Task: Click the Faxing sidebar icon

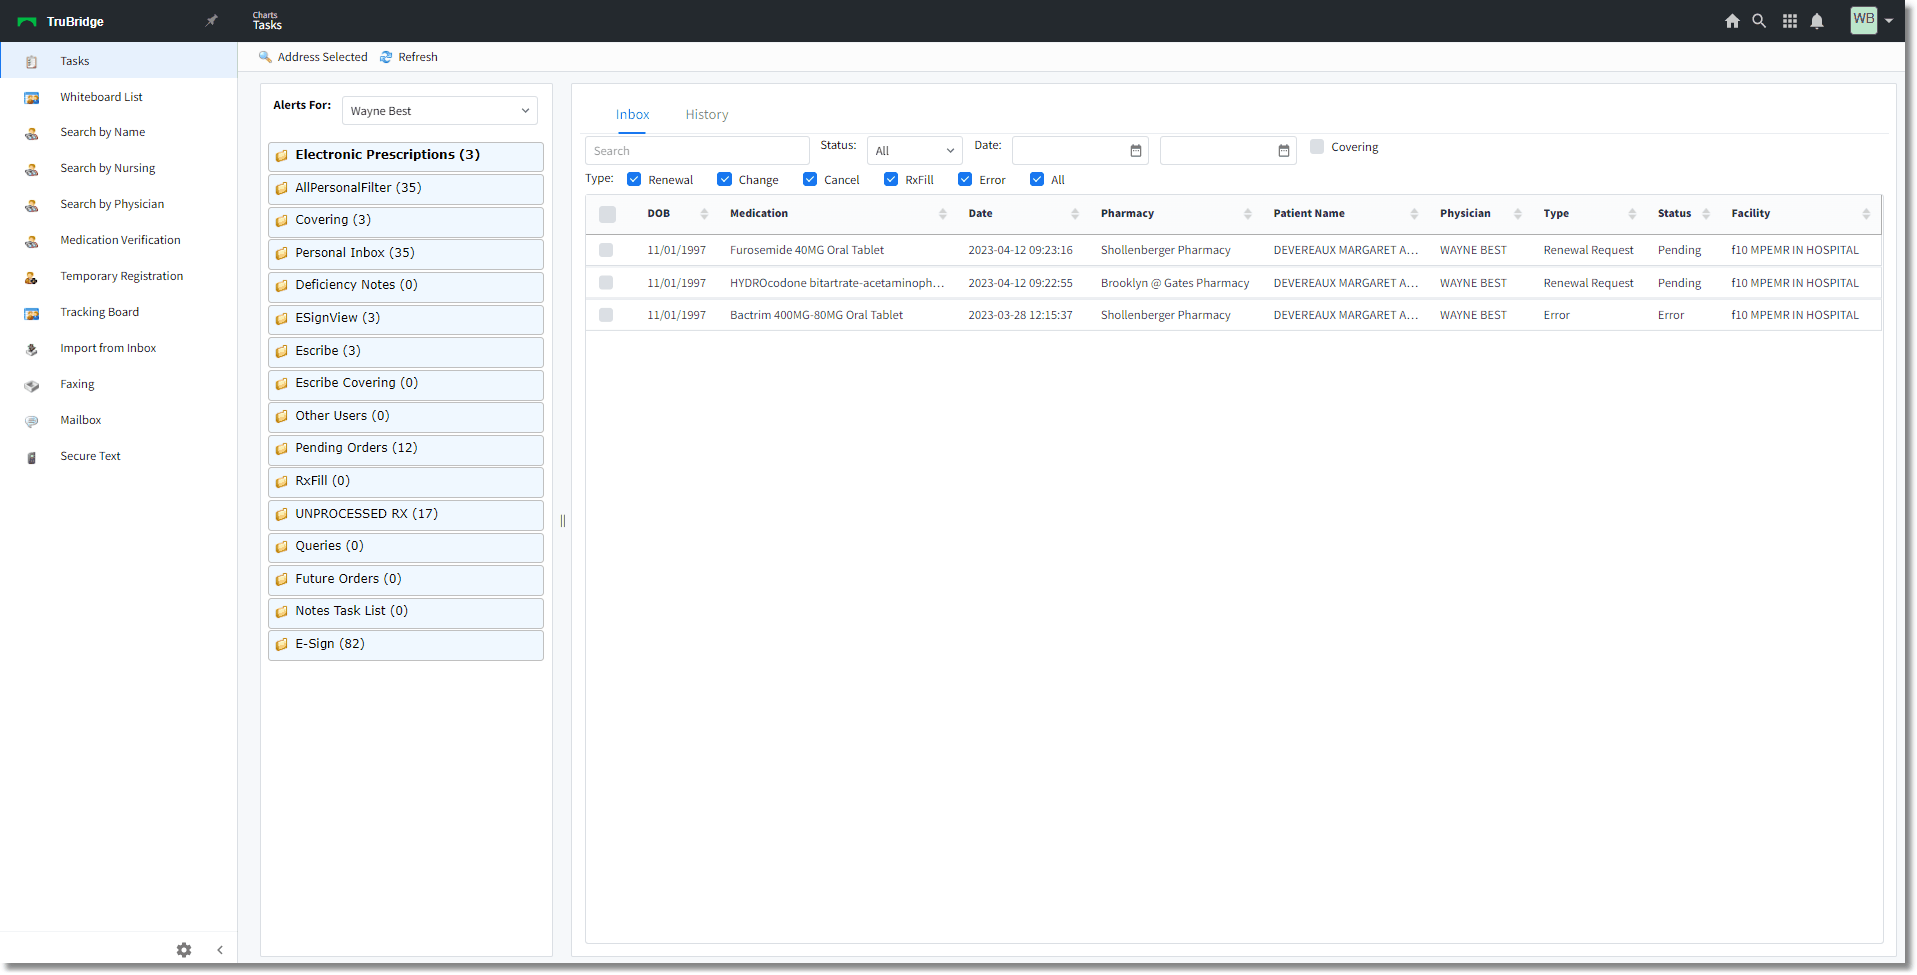Action: pyautogui.click(x=32, y=385)
